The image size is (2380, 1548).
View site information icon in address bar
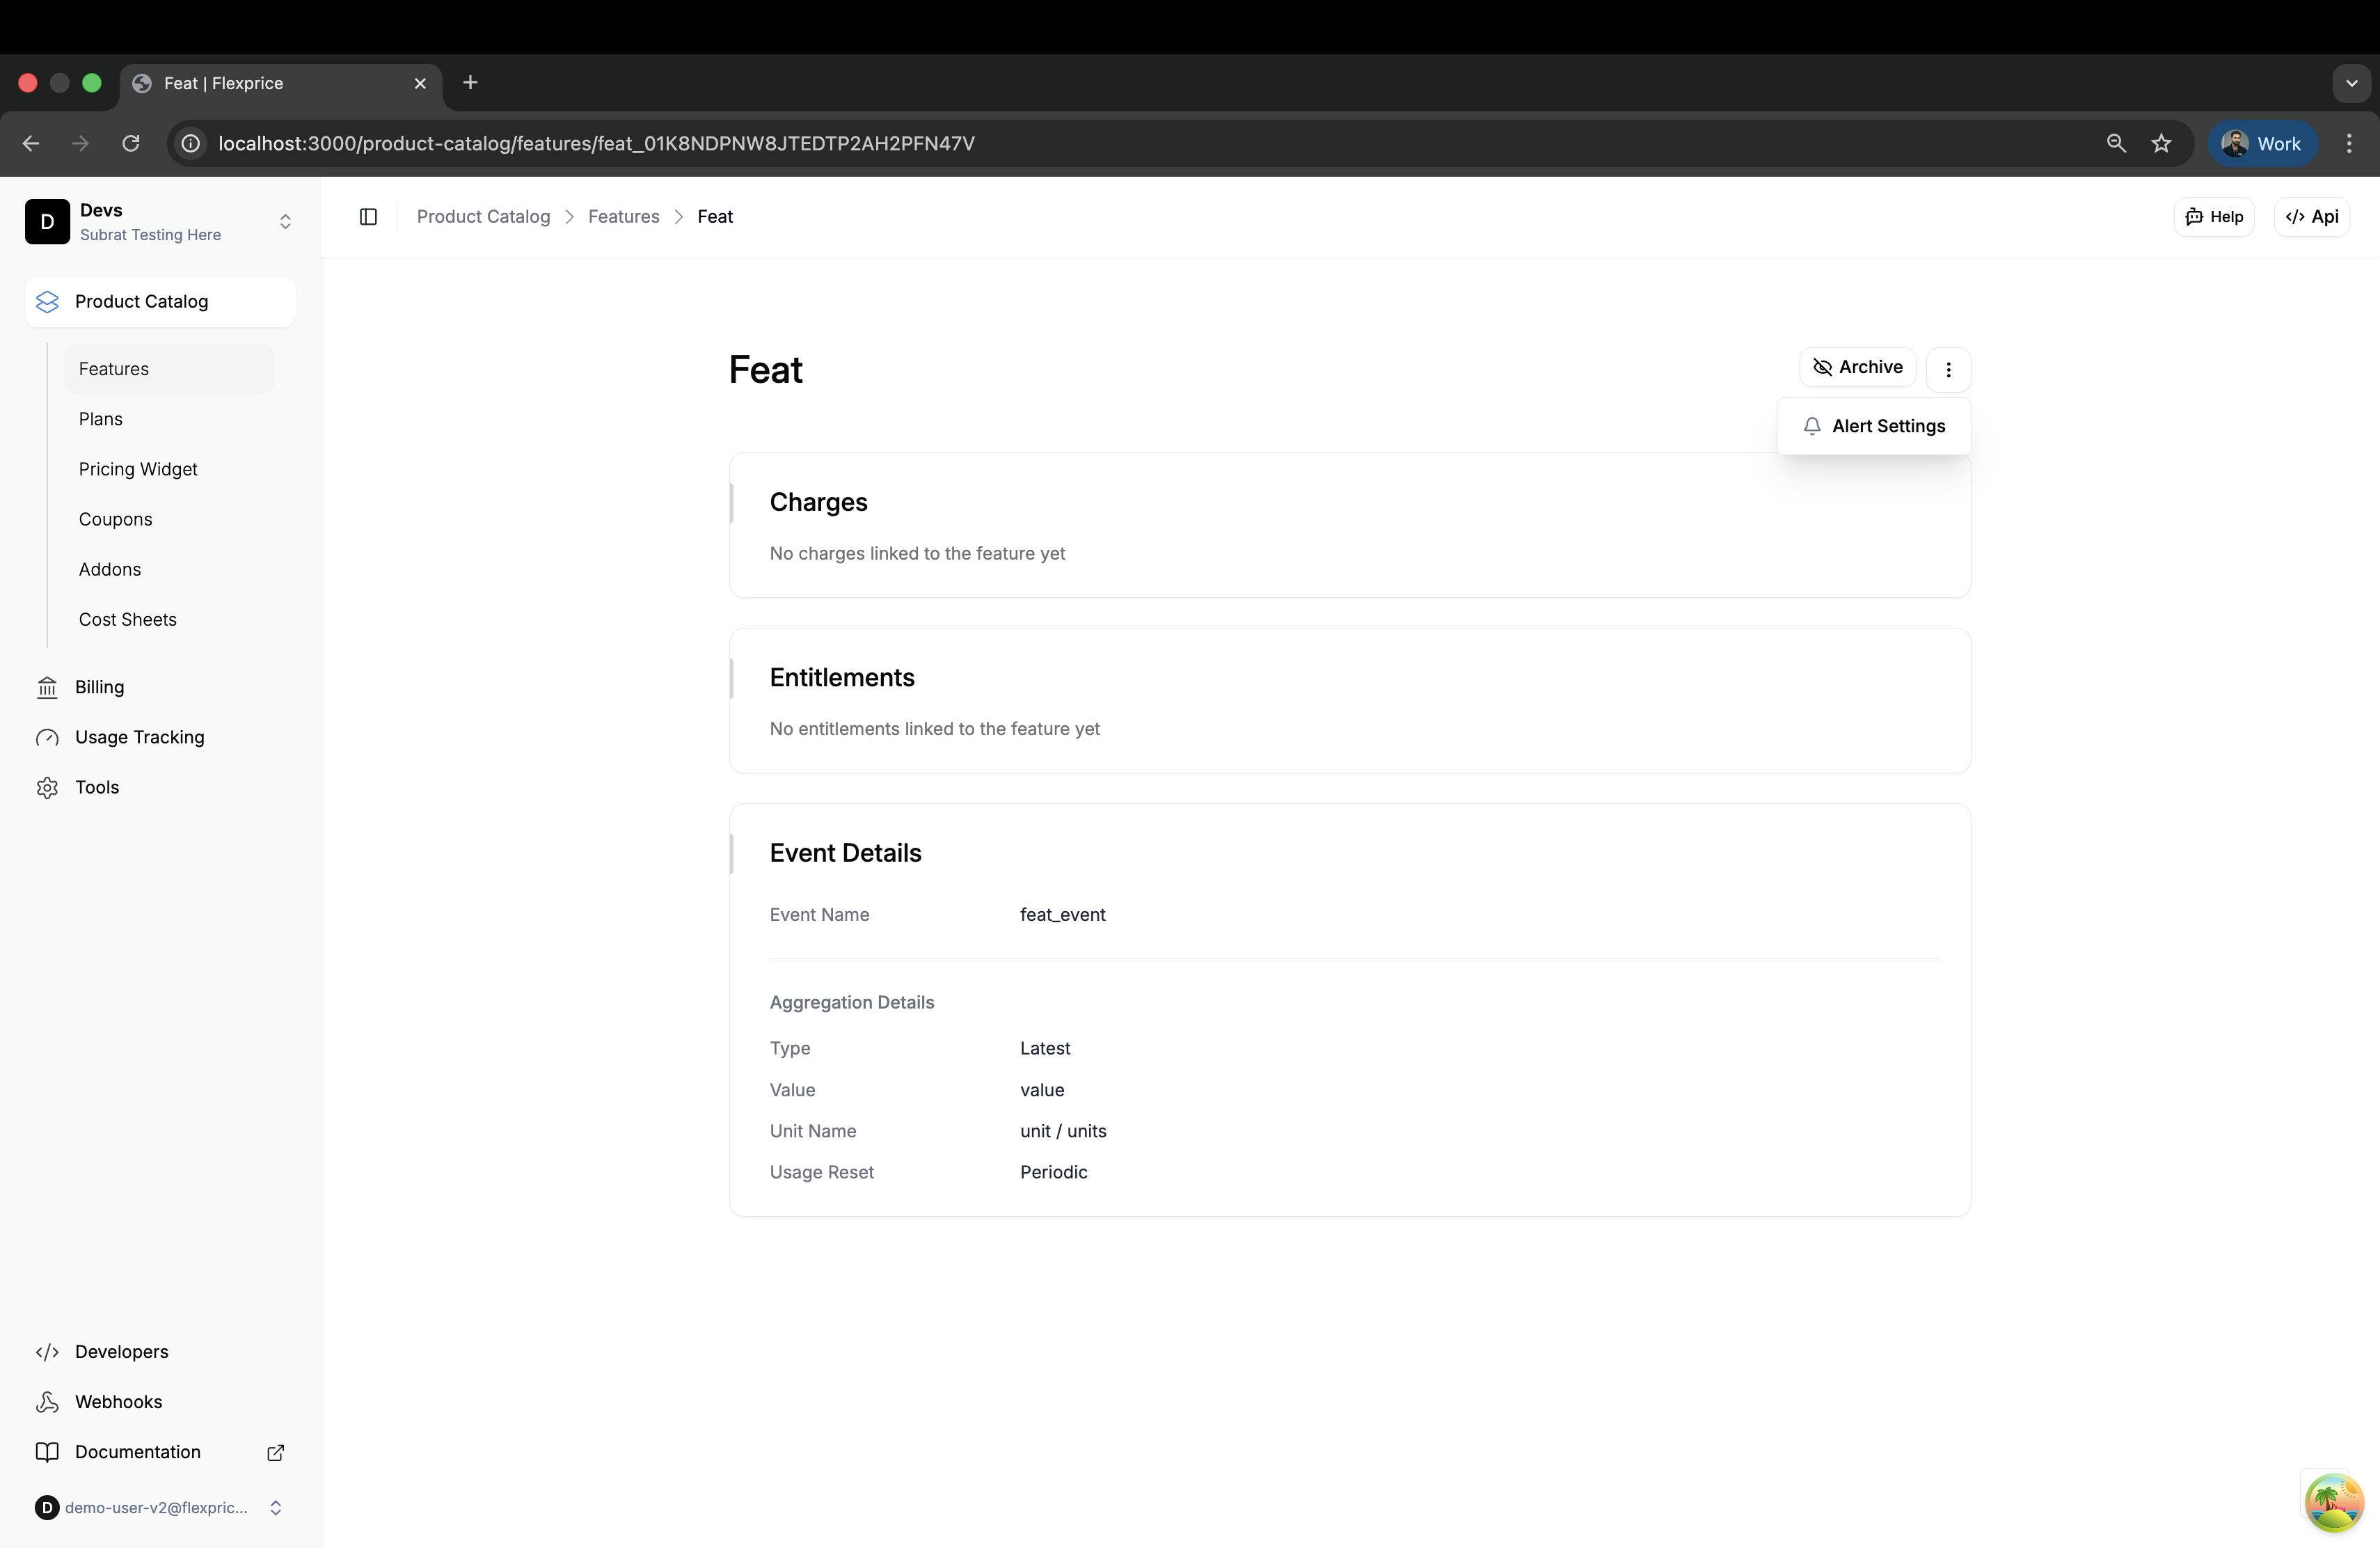point(190,143)
